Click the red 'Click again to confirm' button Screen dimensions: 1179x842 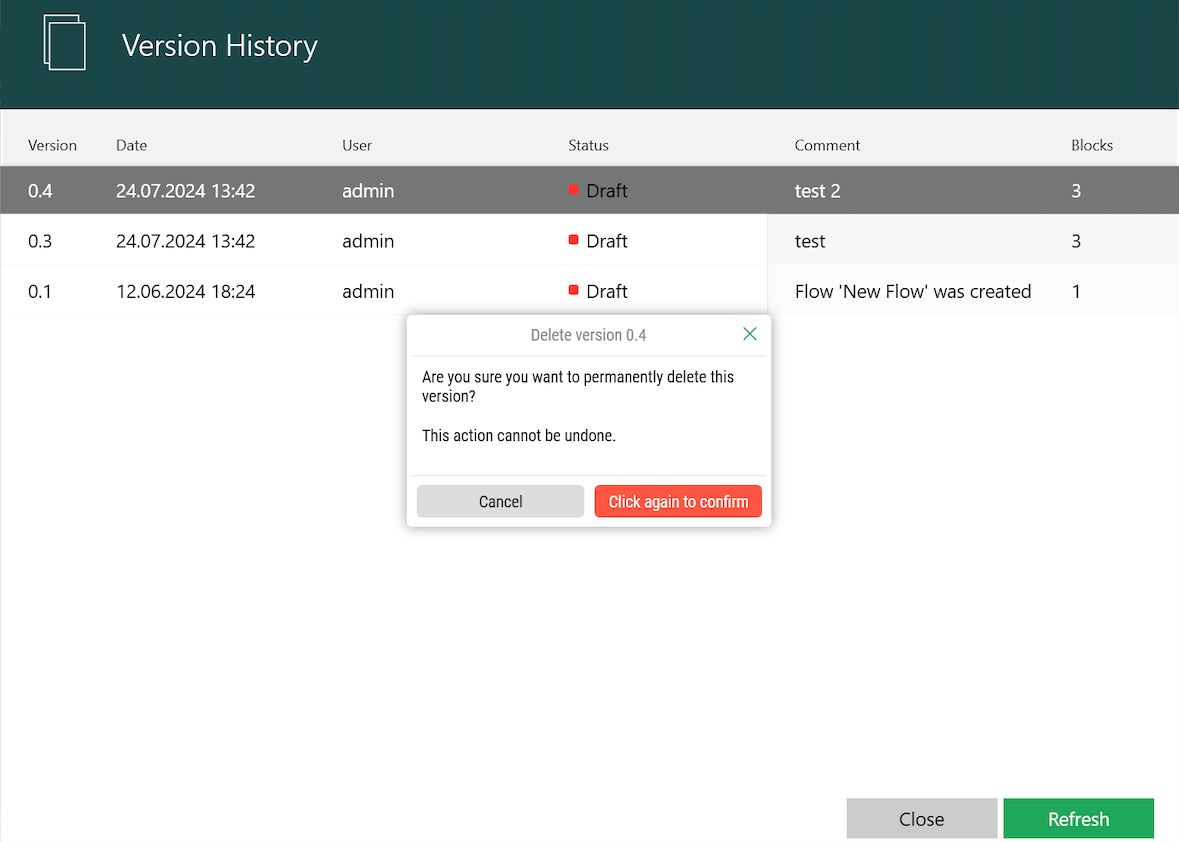coord(677,501)
